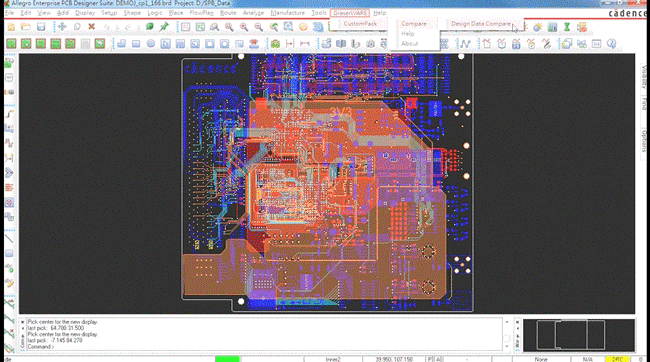The height and width of the screenshot is (362, 650).
Task: Open the Display menu
Action: tap(85, 13)
